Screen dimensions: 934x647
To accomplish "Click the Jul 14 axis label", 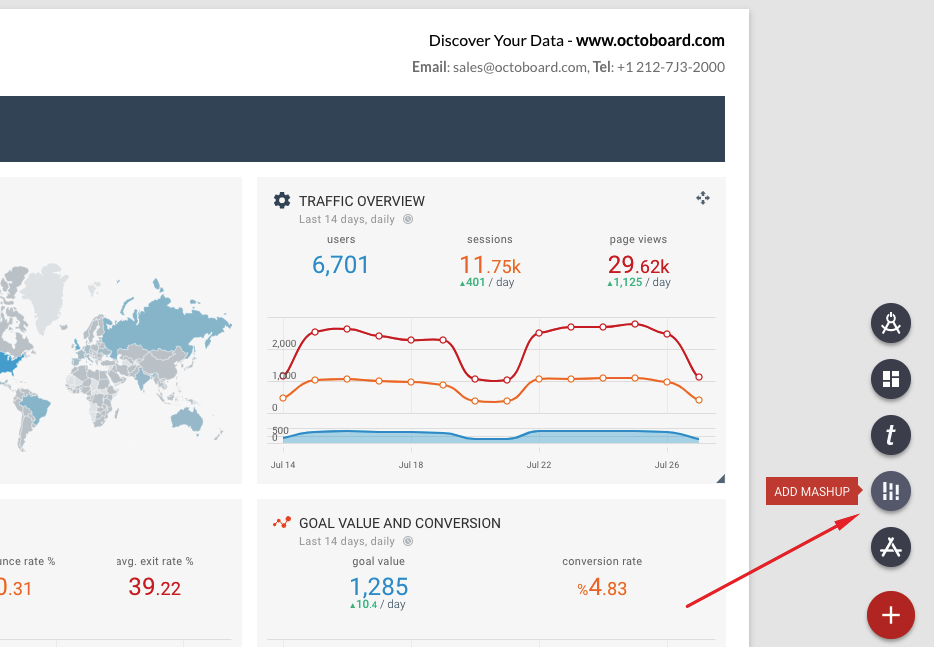I will (283, 465).
